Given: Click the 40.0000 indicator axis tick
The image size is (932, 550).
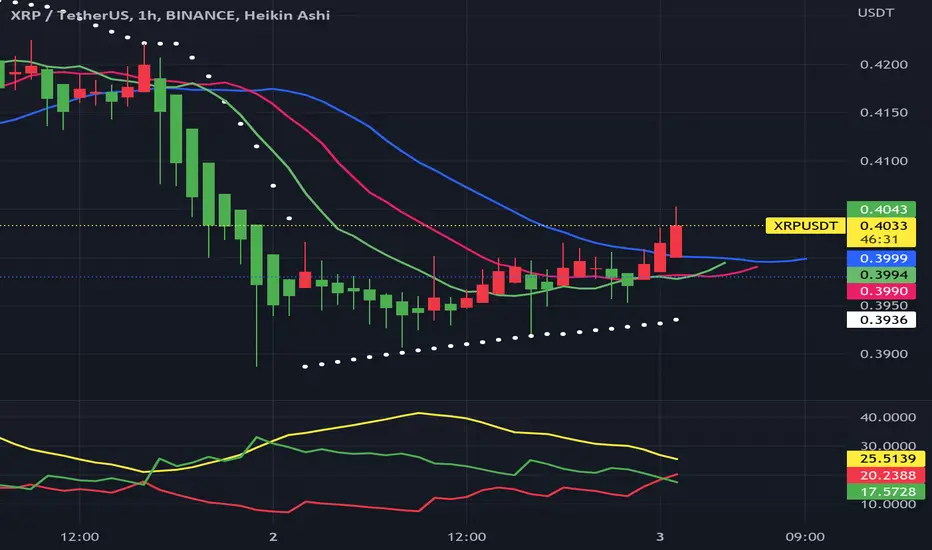Looking at the screenshot, I should click(887, 417).
